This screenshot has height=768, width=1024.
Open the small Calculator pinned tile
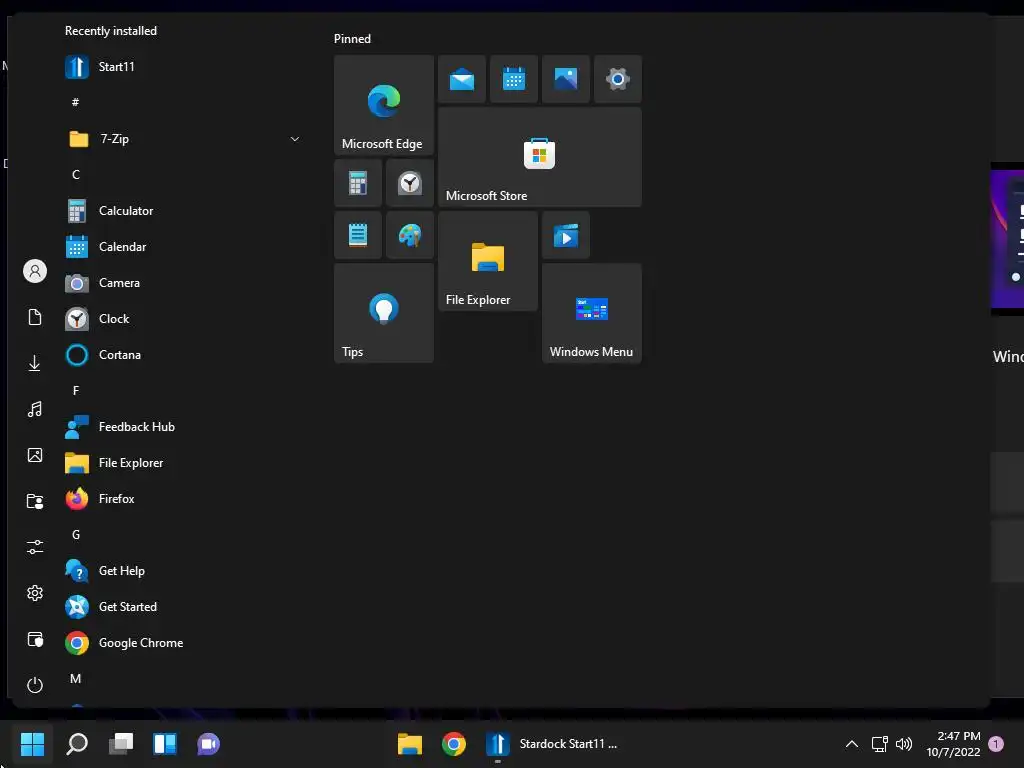(x=358, y=183)
